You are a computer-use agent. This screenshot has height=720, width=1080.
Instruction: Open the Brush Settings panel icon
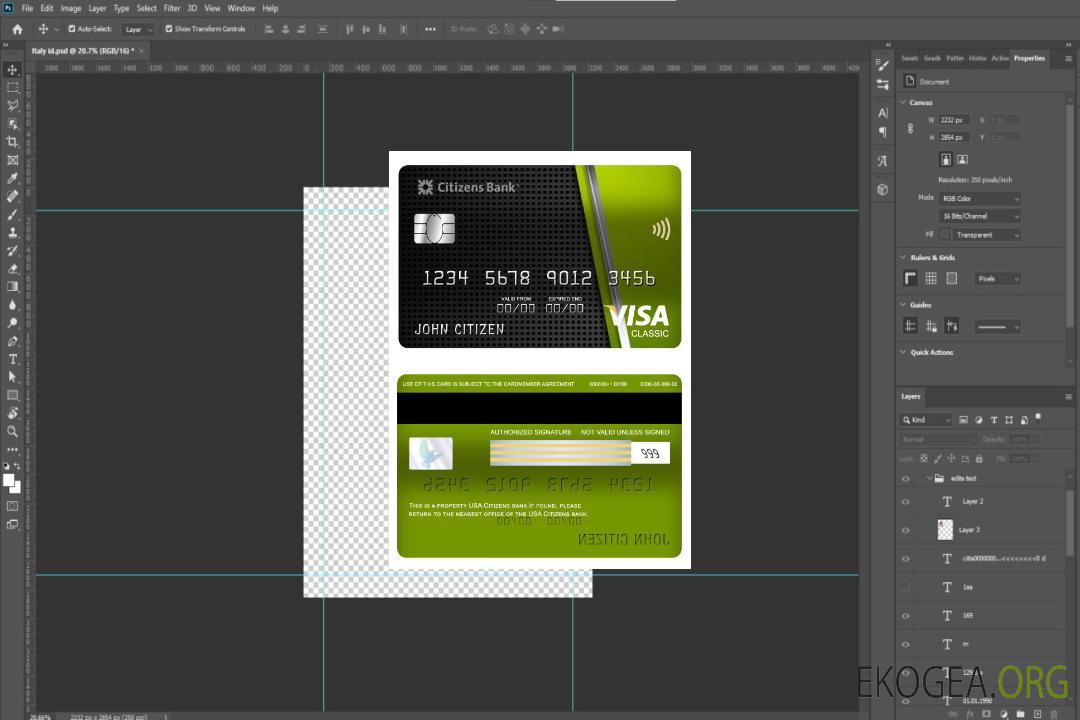tap(883, 65)
